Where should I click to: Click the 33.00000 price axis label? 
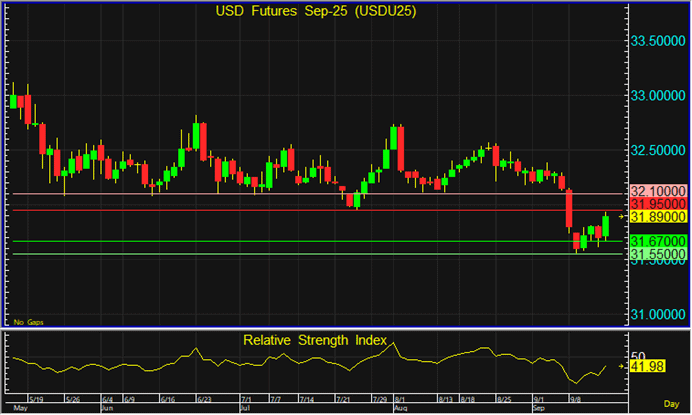coord(658,96)
